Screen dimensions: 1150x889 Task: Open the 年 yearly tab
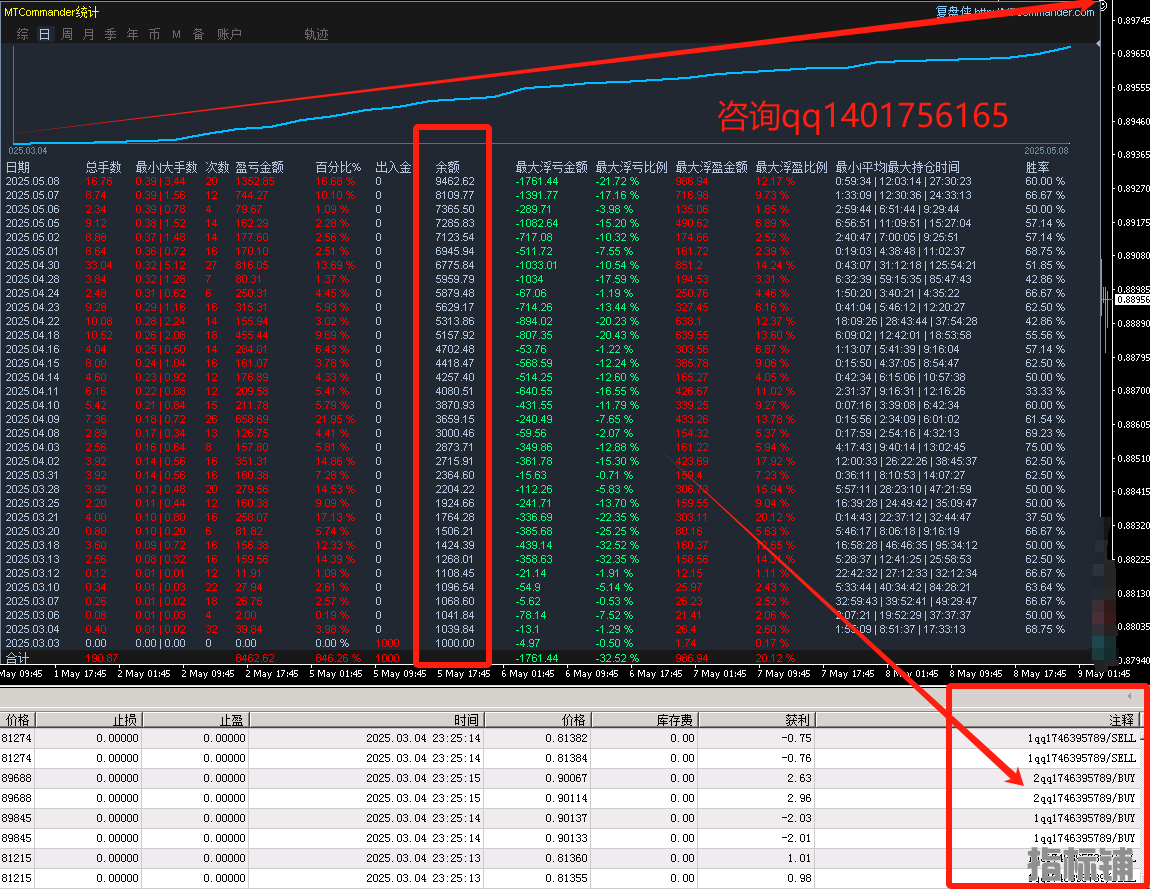(133, 34)
